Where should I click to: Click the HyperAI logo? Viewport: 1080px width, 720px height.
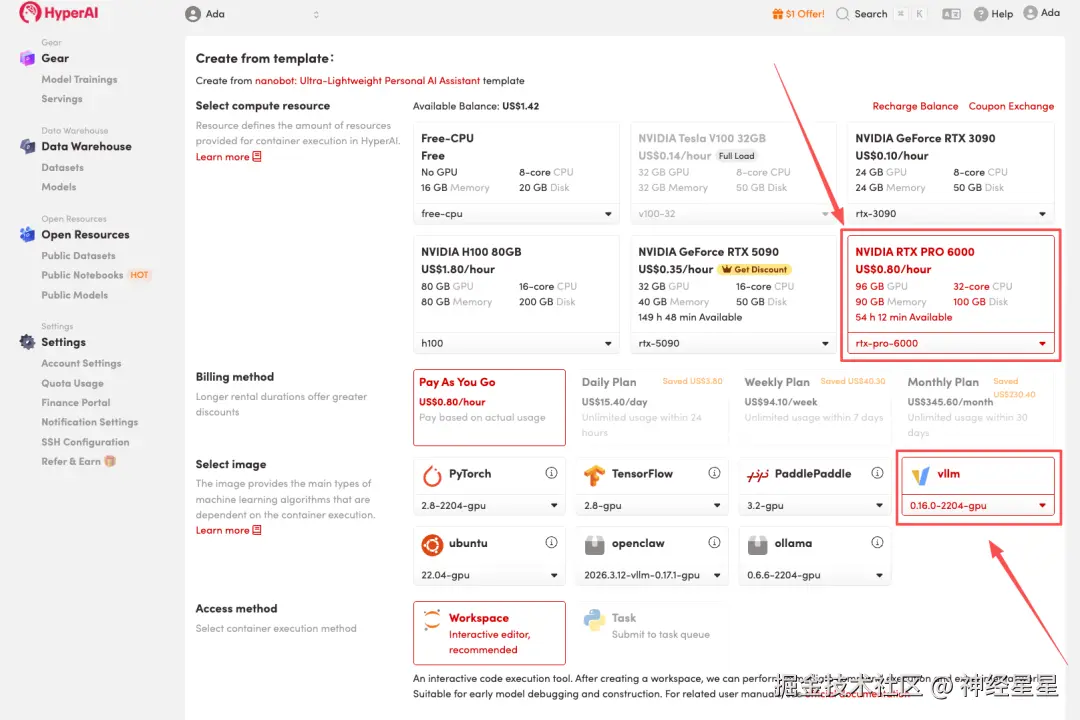pos(59,12)
